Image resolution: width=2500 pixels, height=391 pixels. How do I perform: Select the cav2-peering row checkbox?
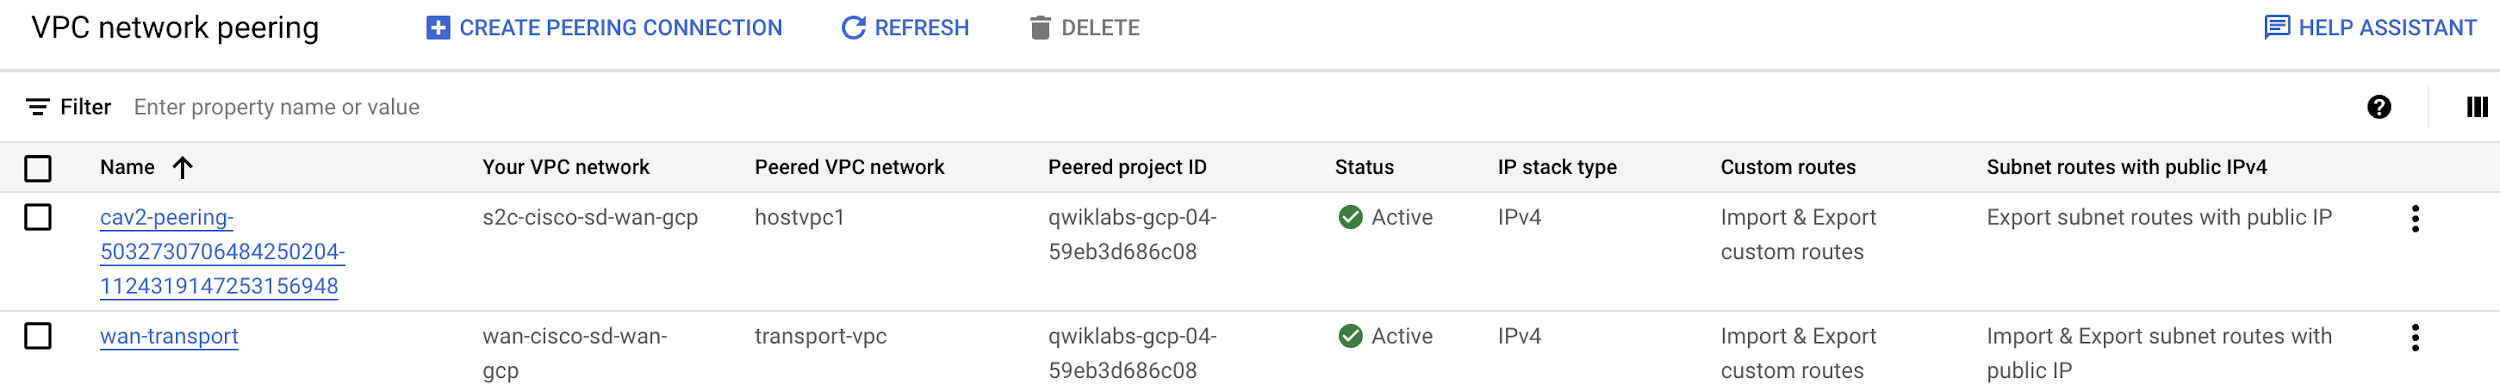(x=38, y=217)
